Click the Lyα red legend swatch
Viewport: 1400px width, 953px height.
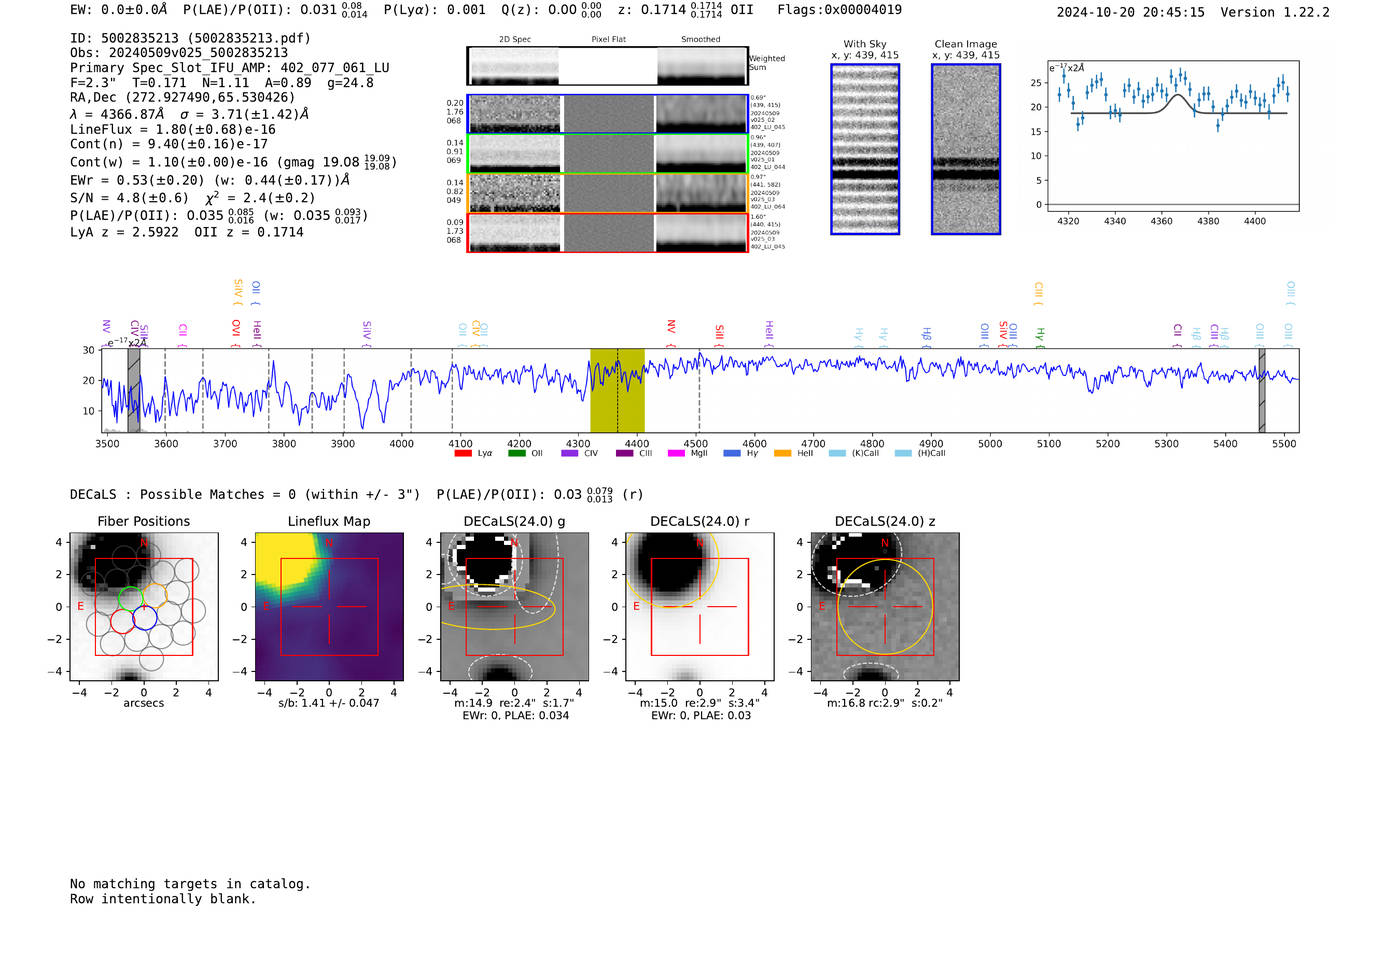[x=462, y=453]
